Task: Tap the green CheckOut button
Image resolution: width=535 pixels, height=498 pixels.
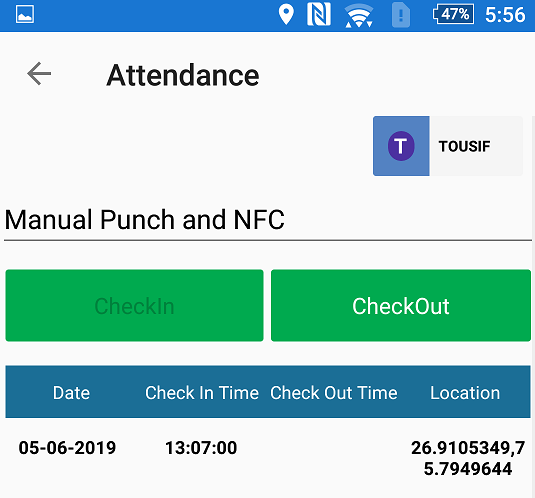Action: click(x=401, y=305)
